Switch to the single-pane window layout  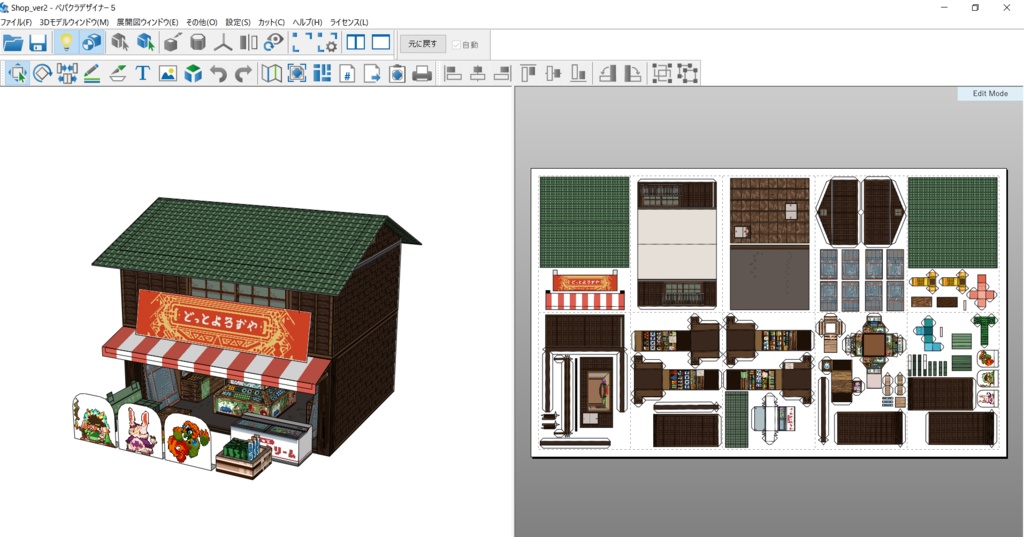tap(381, 43)
